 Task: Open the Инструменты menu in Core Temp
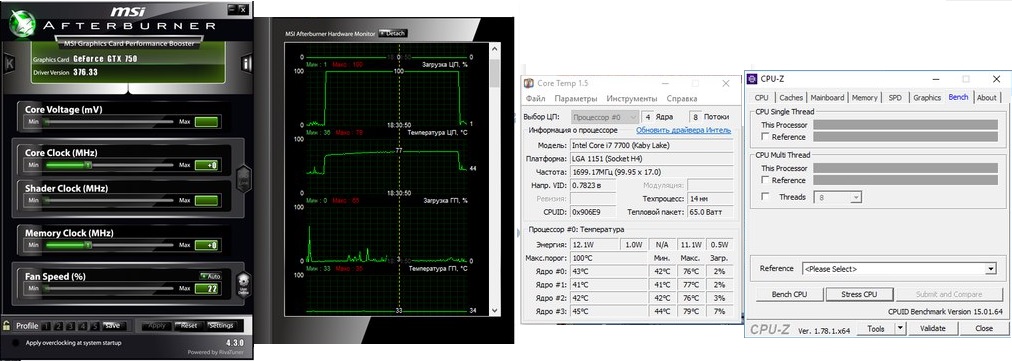[x=632, y=99]
